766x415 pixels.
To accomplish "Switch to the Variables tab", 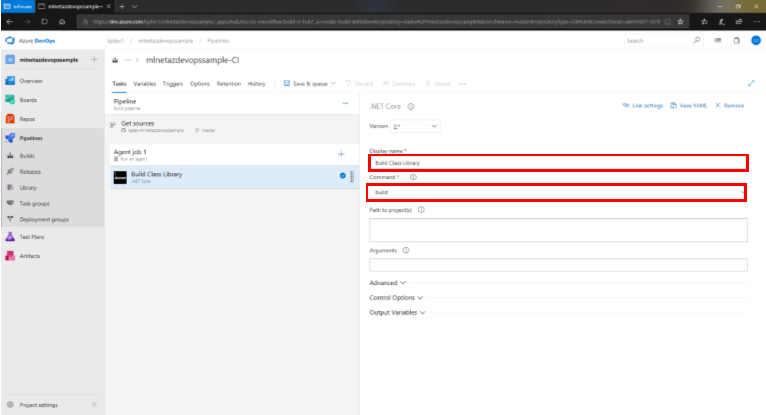I will (x=144, y=84).
